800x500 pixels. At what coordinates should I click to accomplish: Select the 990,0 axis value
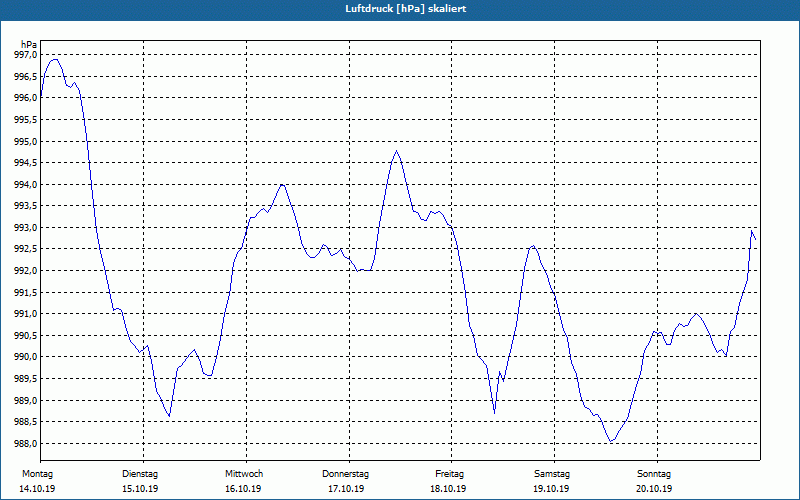[27, 357]
